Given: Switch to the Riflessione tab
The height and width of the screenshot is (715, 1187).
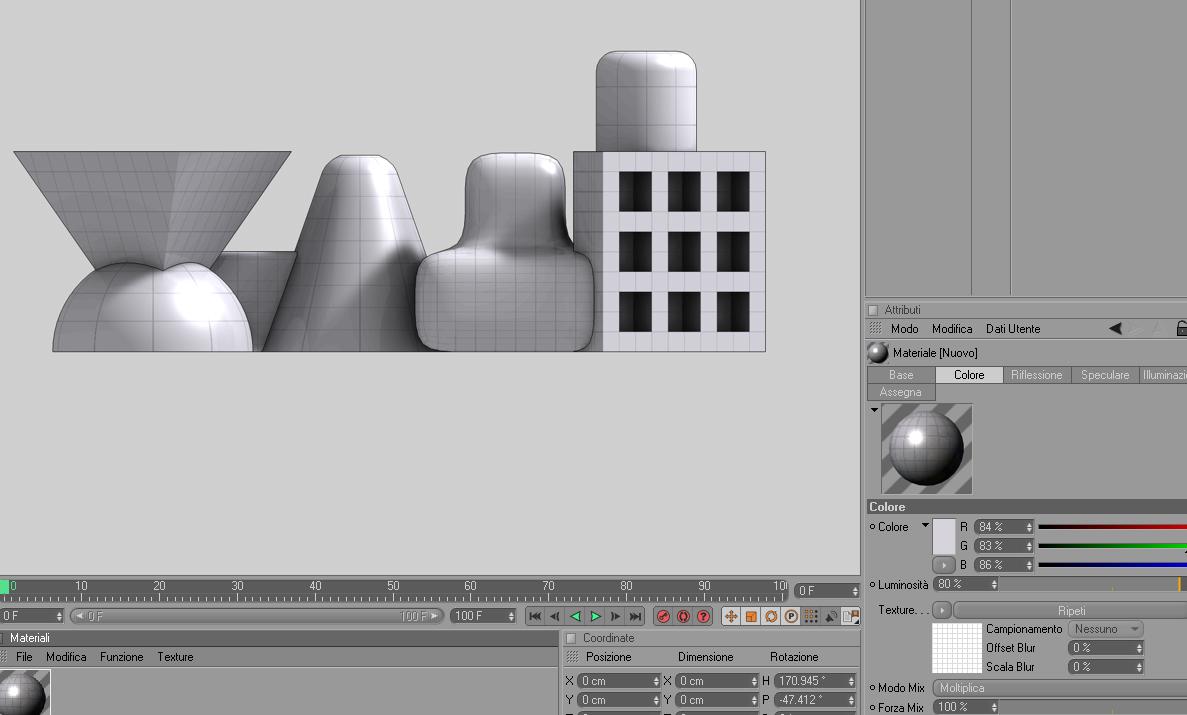Looking at the screenshot, I should click(x=1036, y=375).
